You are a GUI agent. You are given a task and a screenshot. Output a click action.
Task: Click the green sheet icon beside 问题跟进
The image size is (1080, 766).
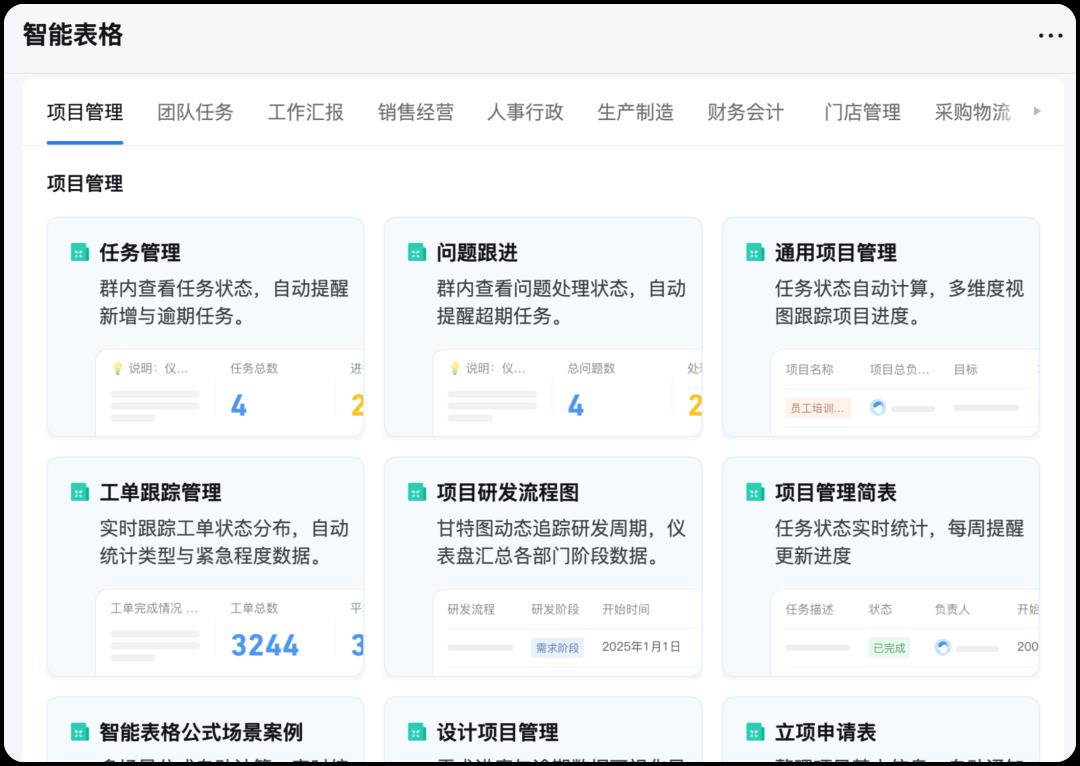click(417, 253)
